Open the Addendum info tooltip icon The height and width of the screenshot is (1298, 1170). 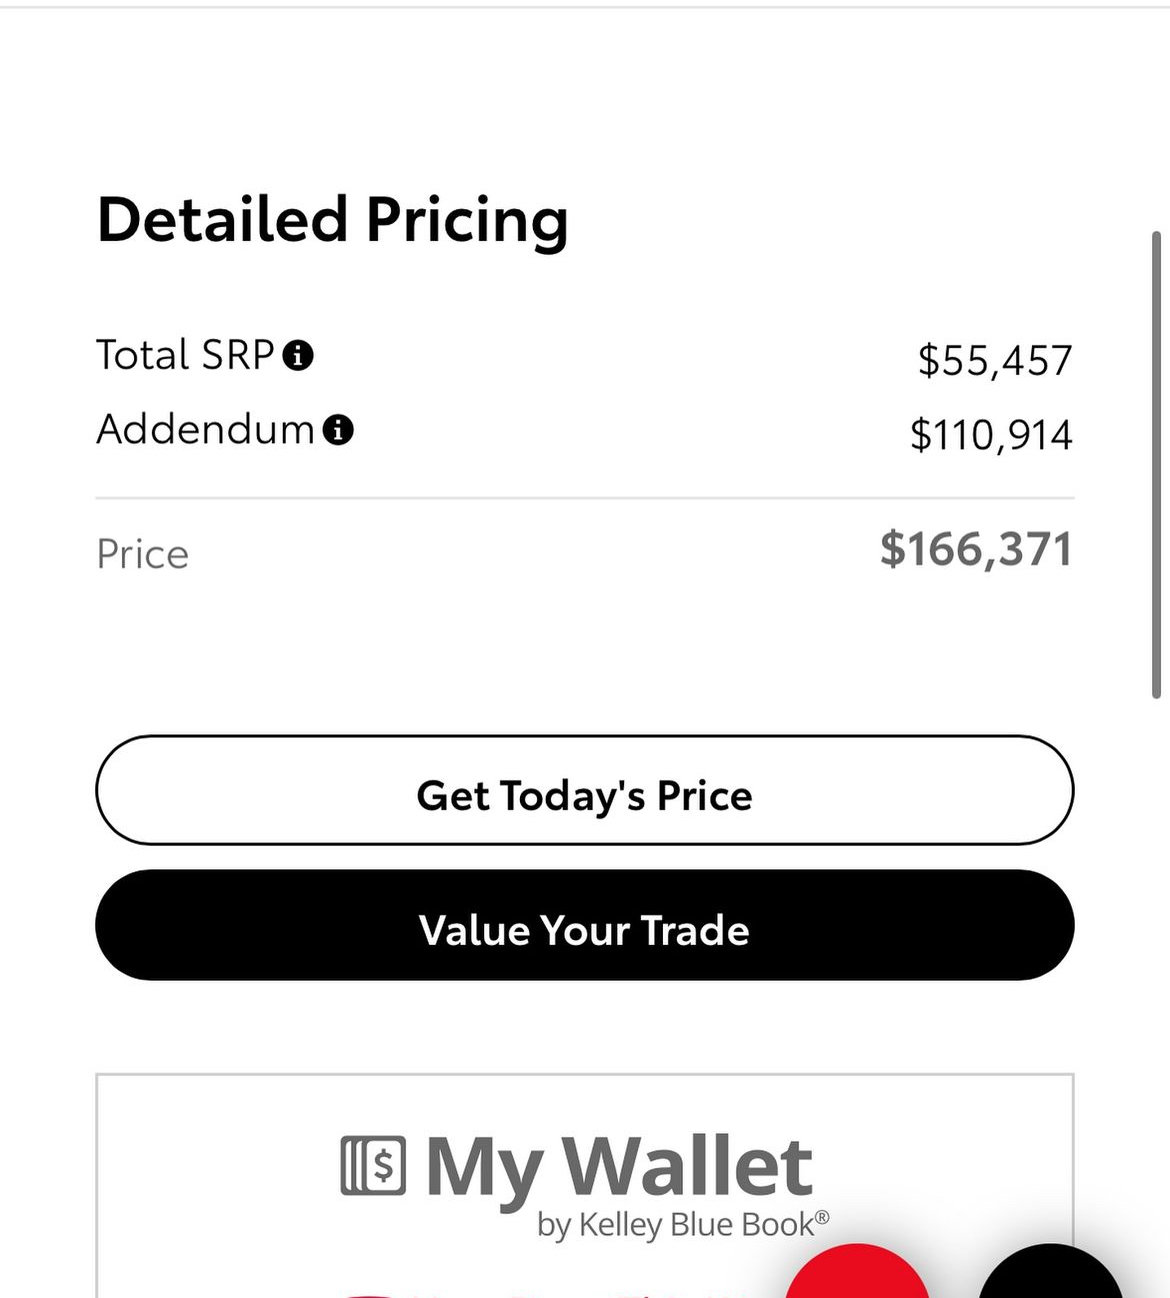(338, 430)
